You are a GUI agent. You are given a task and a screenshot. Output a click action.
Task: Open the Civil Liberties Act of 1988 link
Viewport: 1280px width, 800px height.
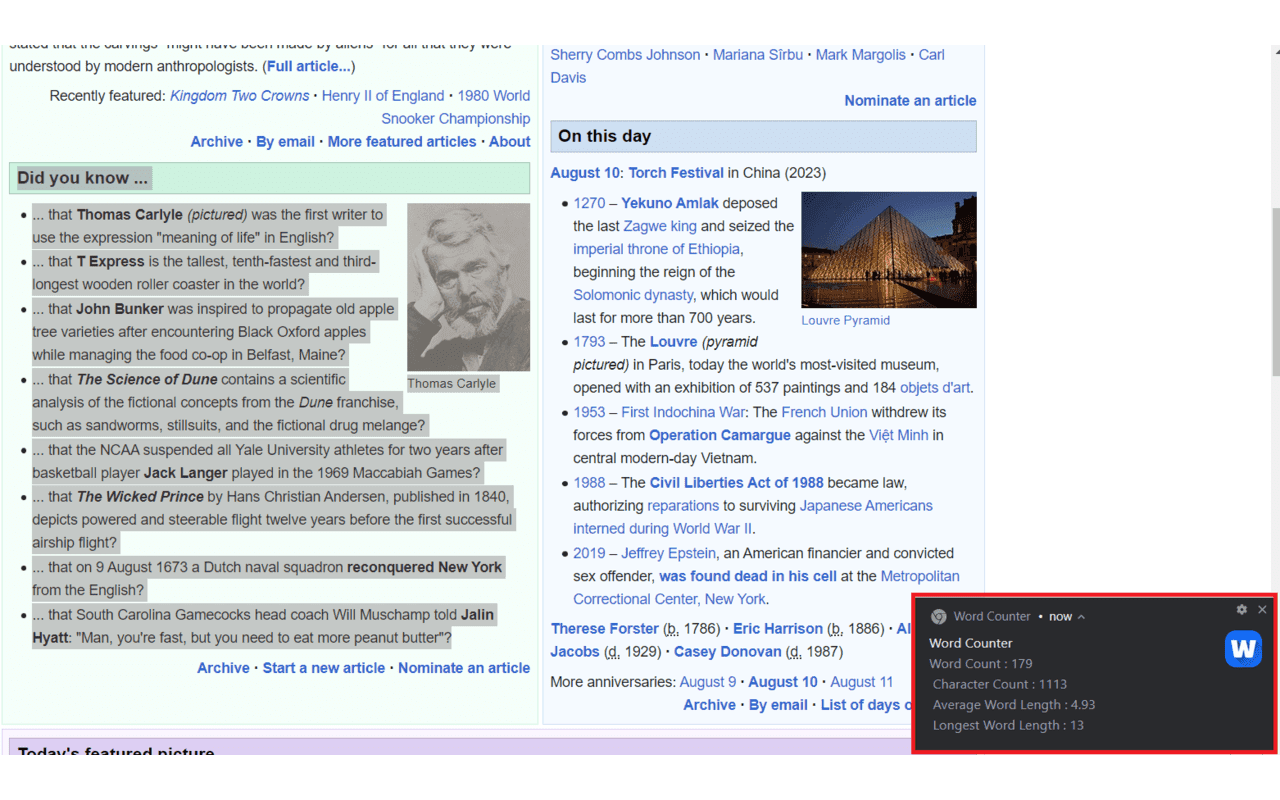[737, 483]
